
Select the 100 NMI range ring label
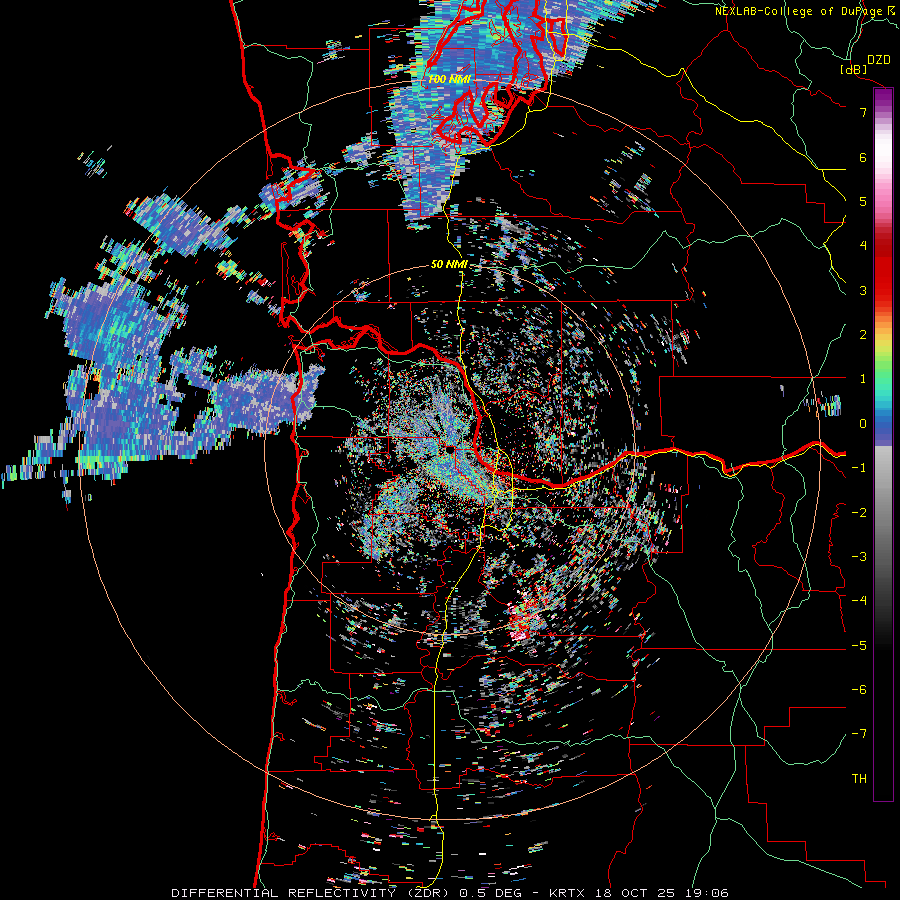coord(449,79)
